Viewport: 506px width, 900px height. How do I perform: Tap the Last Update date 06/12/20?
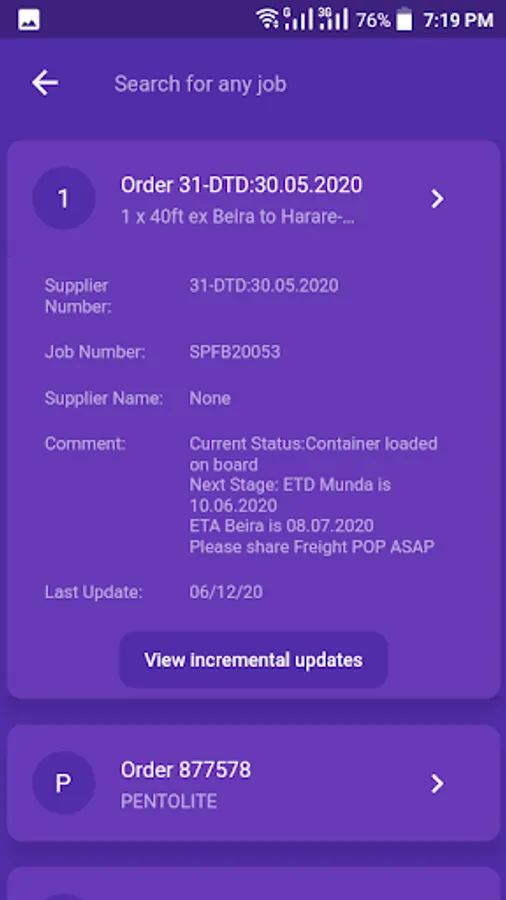click(226, 592)
